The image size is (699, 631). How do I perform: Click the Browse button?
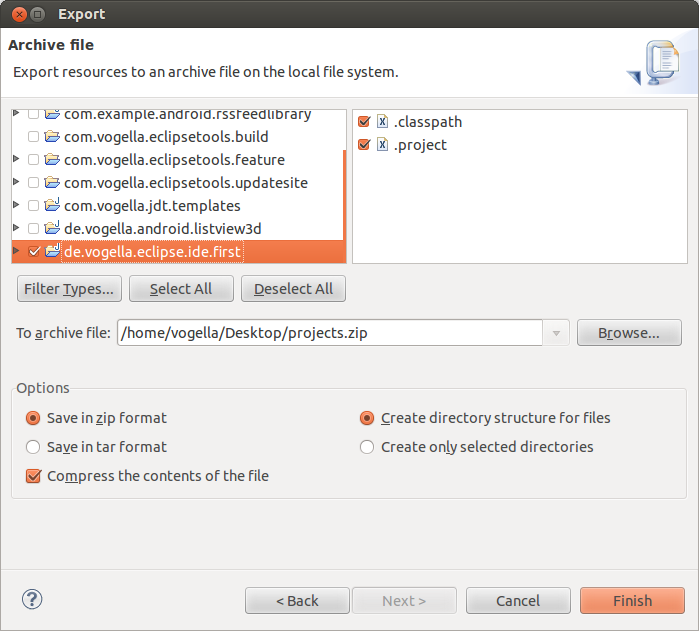tap(629, 333)
